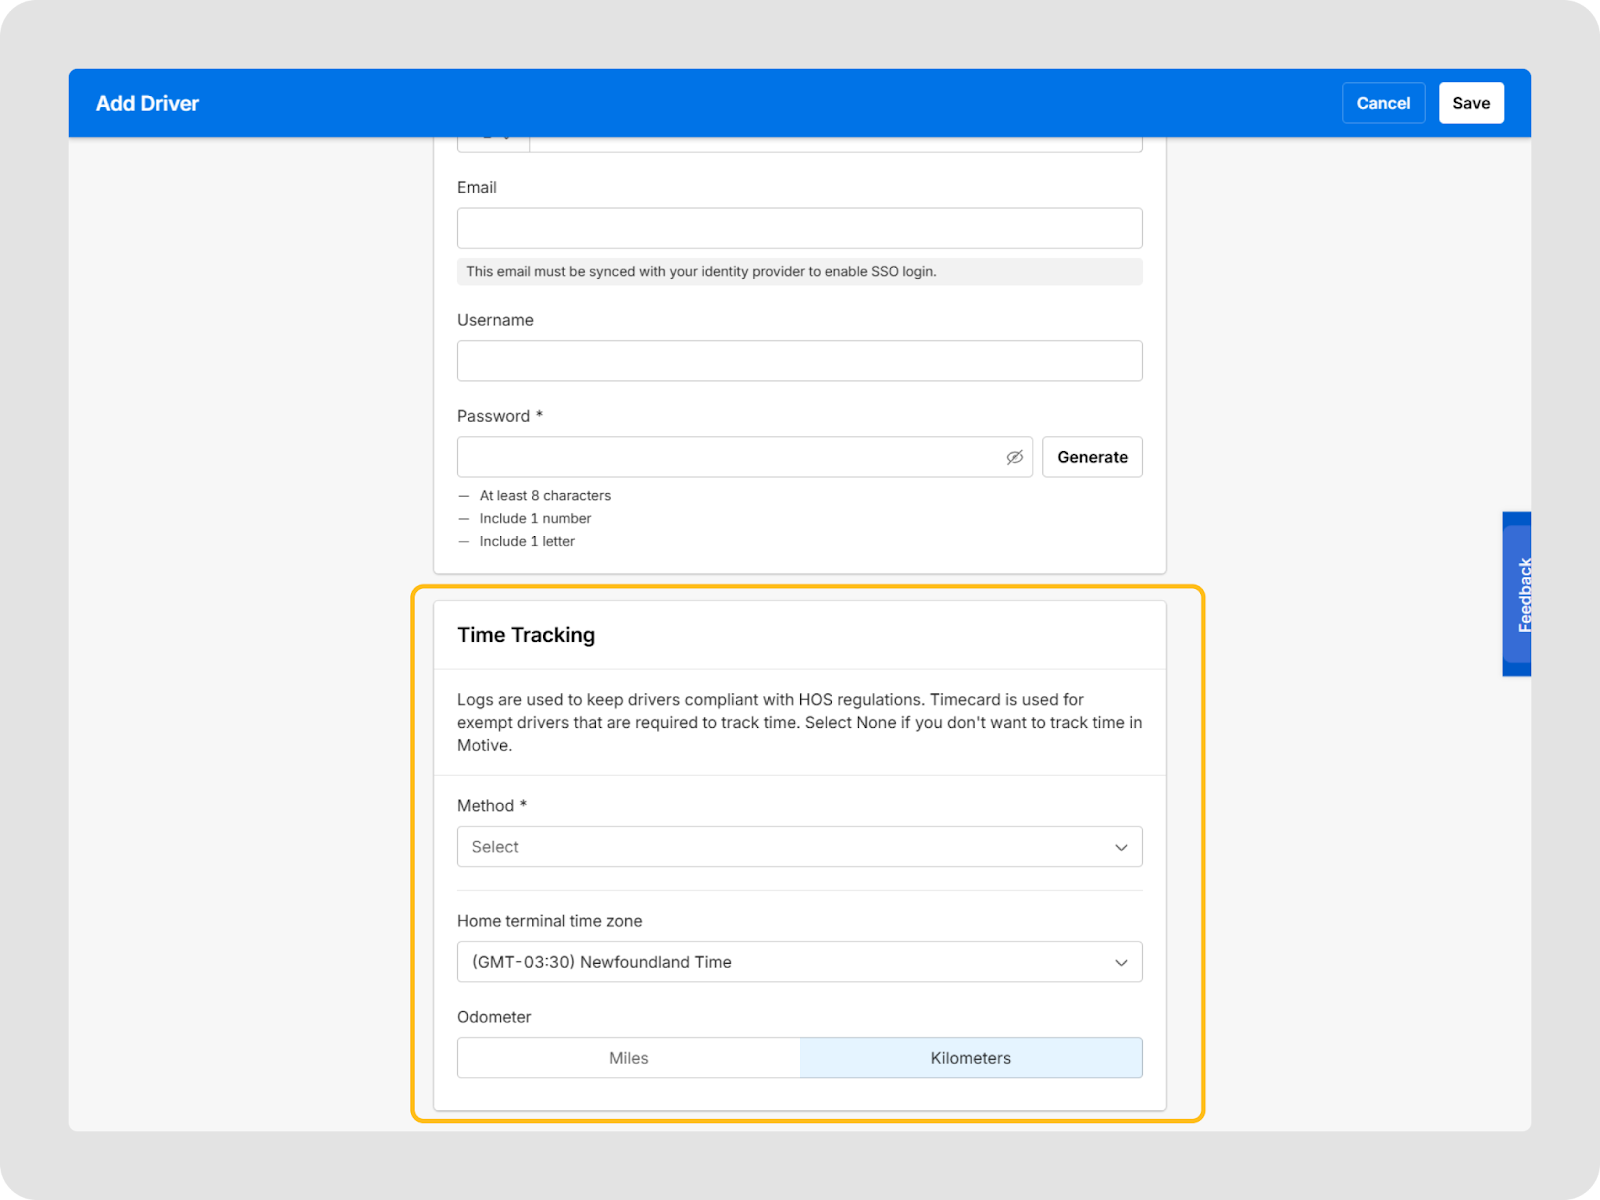The width and height of the screenshot is (1600, 1200).
Task: Click the Home terminal time zone label
Action: (549, 921)
